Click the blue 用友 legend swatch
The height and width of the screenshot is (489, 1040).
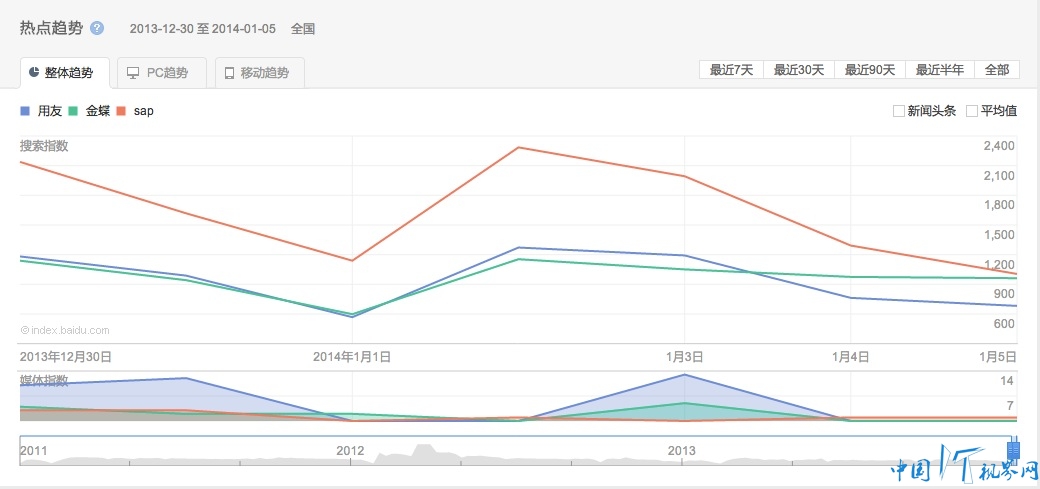(26, 111)
